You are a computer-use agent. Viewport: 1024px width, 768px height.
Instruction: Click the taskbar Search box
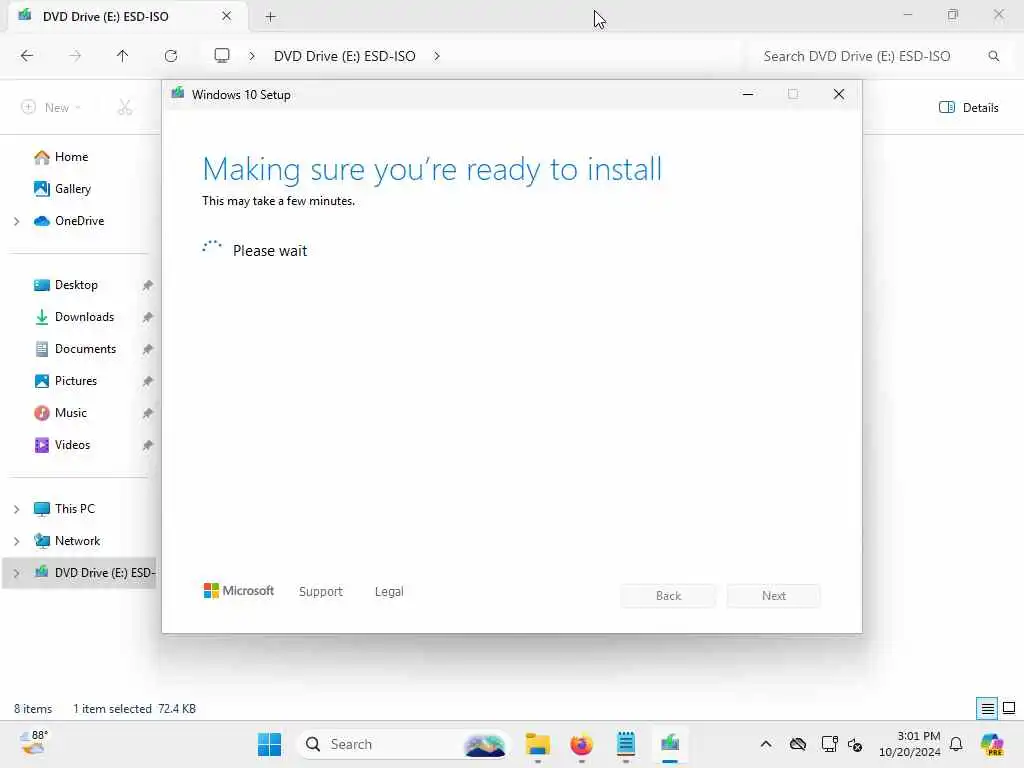[x=404, y=744]
